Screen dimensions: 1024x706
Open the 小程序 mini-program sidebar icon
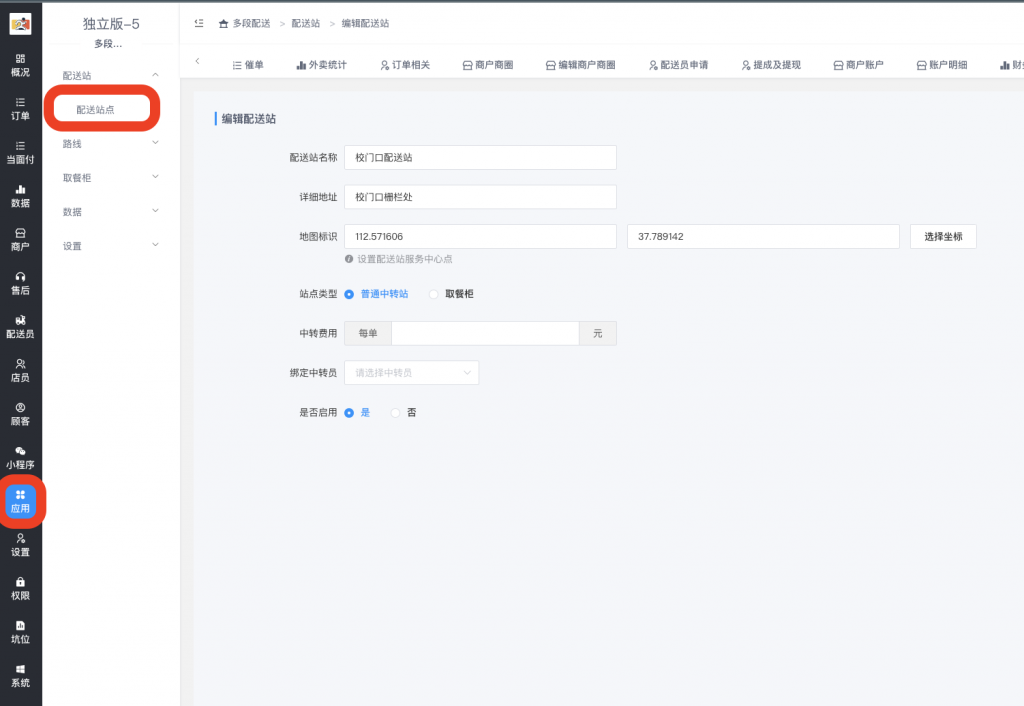point(20,460)
